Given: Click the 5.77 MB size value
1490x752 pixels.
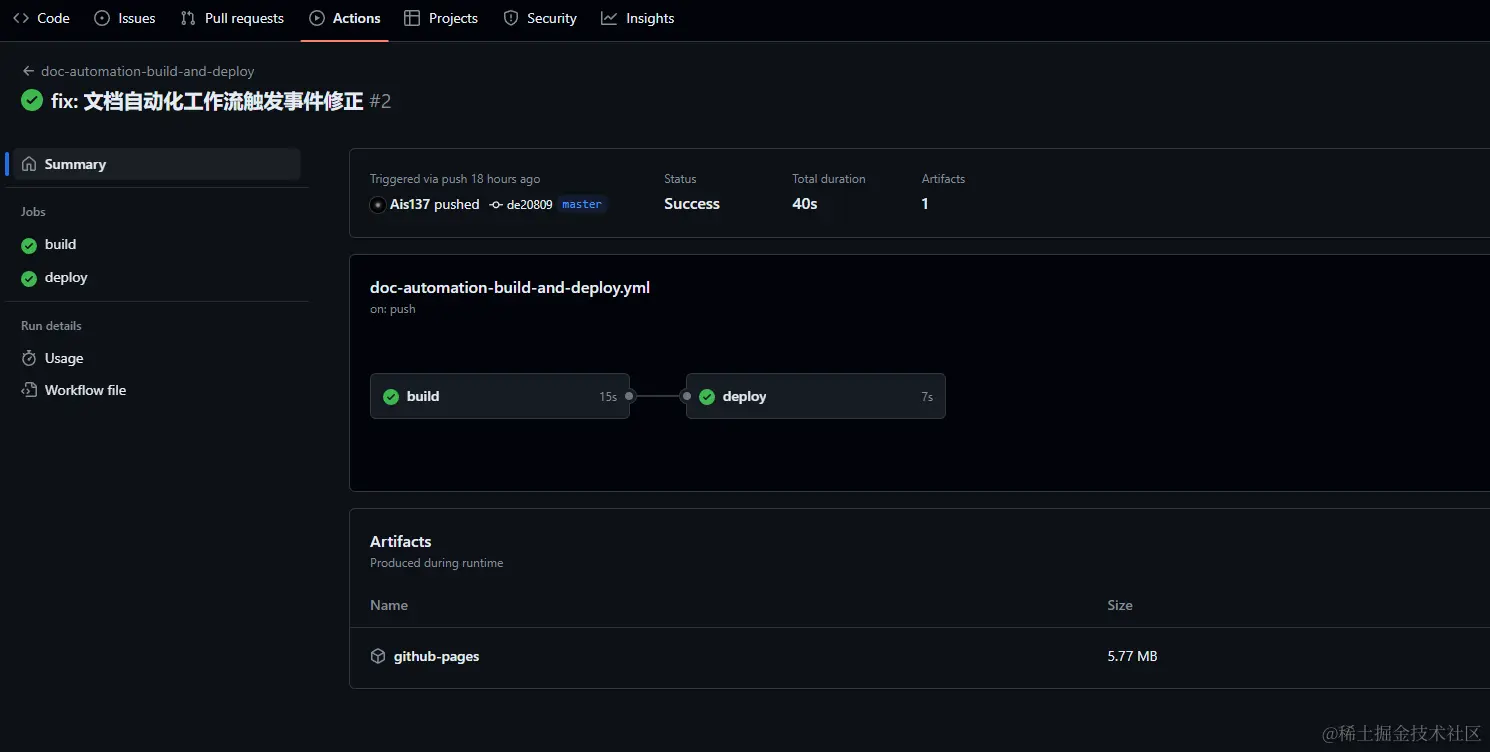Looking at the screenshot, I should [1132, 656].
